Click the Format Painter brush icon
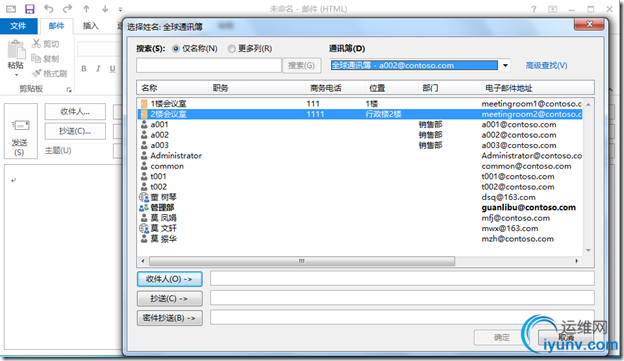 tap(37, 73)
